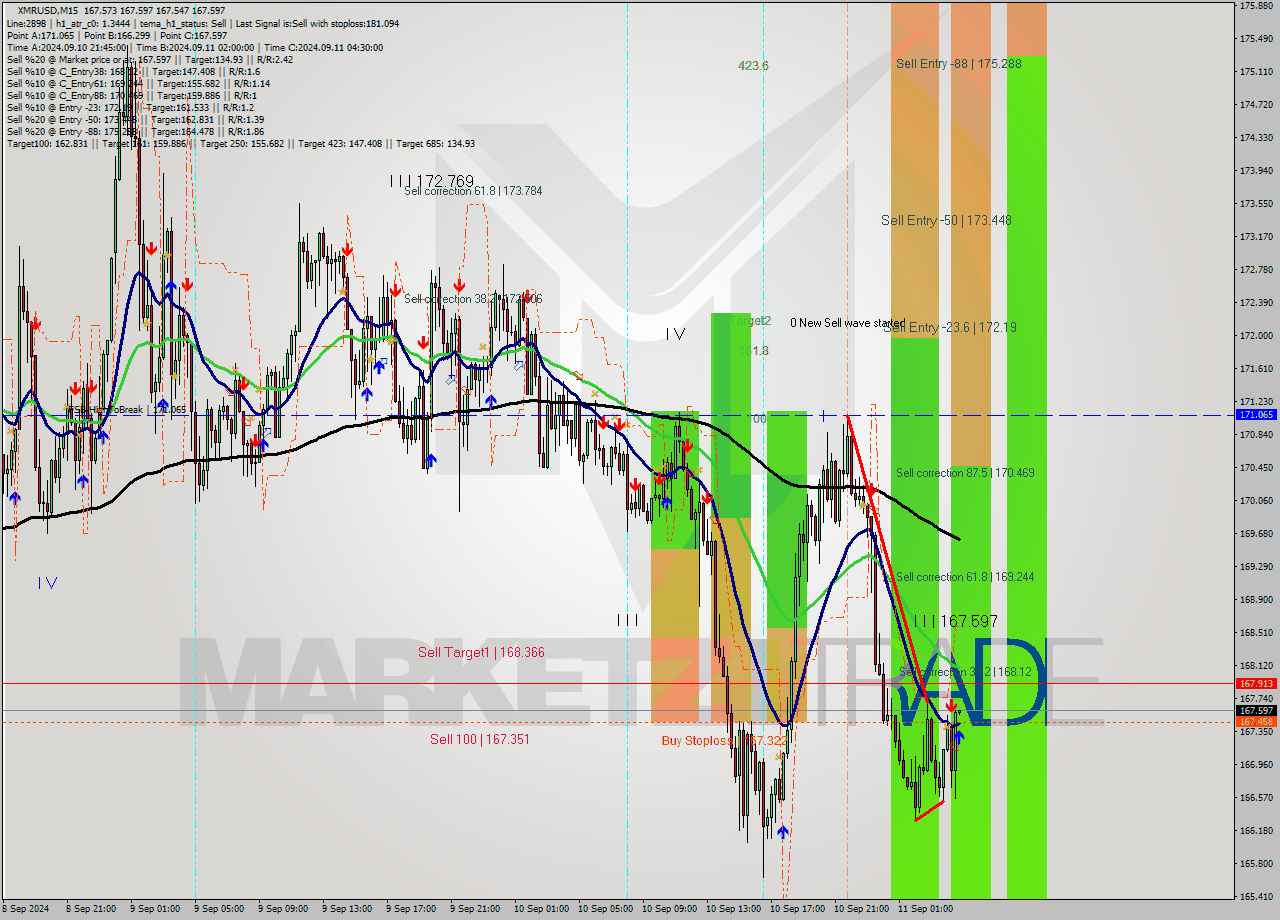Select the 'Sell Entry -88 | 175.288' label
Viewport: 1280px width, 920px height.
(958, 63)
